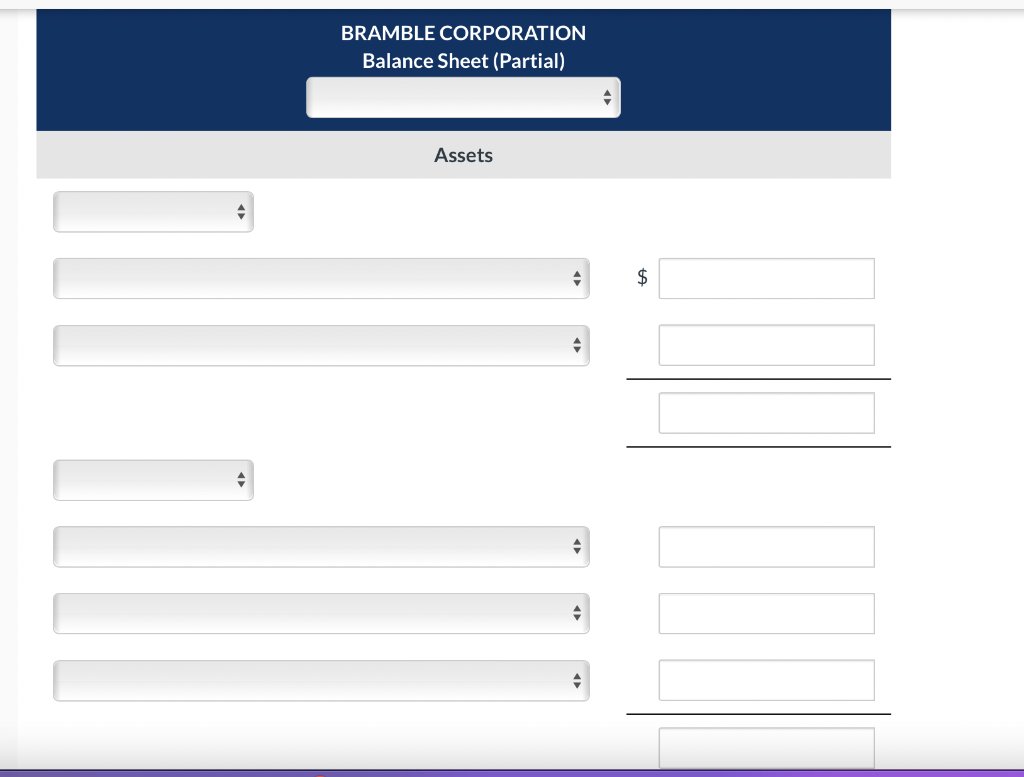Open the first asset line item dropdown
Screen dimensions: 1024x777
click(x=321, y=278)
